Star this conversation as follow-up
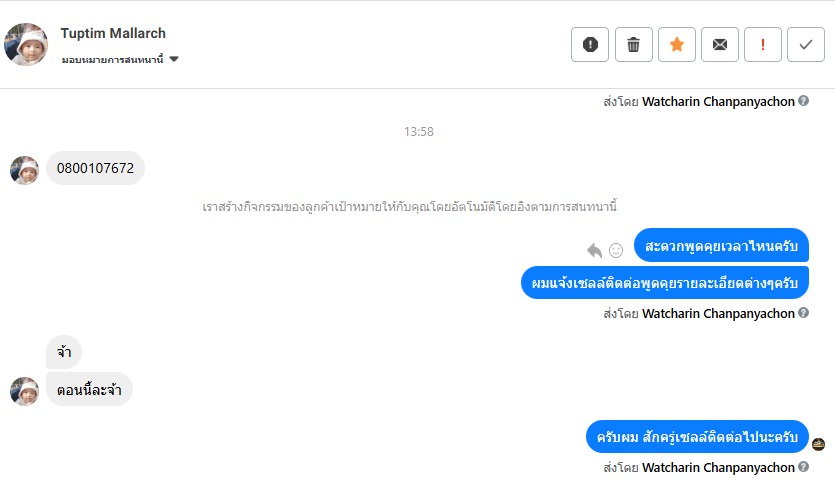This screenshot has height=501, width=835. [x=676, y=45]
